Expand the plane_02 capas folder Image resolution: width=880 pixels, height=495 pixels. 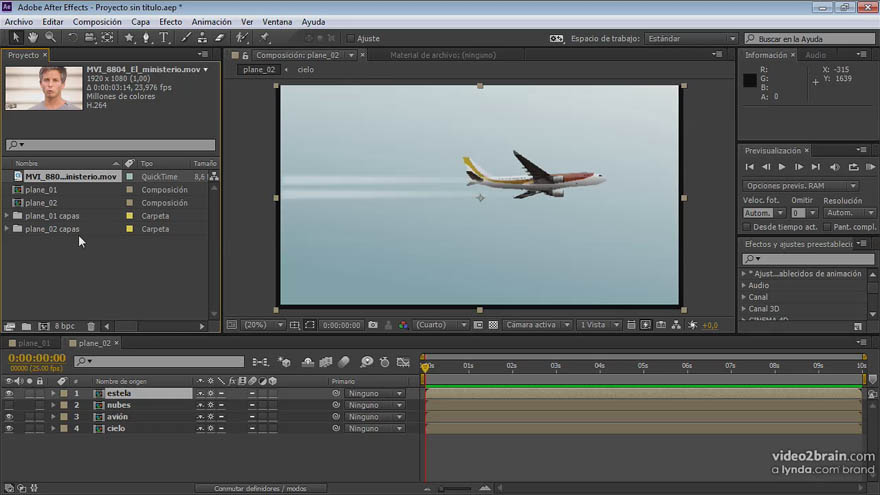(x=7, y=229)
